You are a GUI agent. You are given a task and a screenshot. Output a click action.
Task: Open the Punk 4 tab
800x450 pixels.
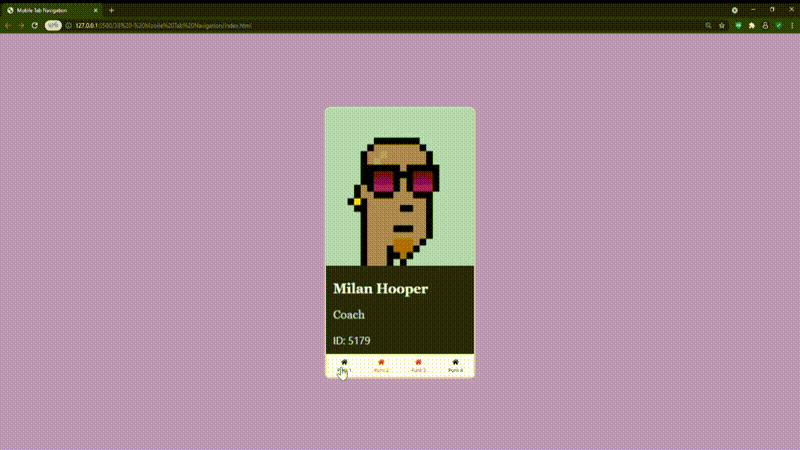[456, 366]
